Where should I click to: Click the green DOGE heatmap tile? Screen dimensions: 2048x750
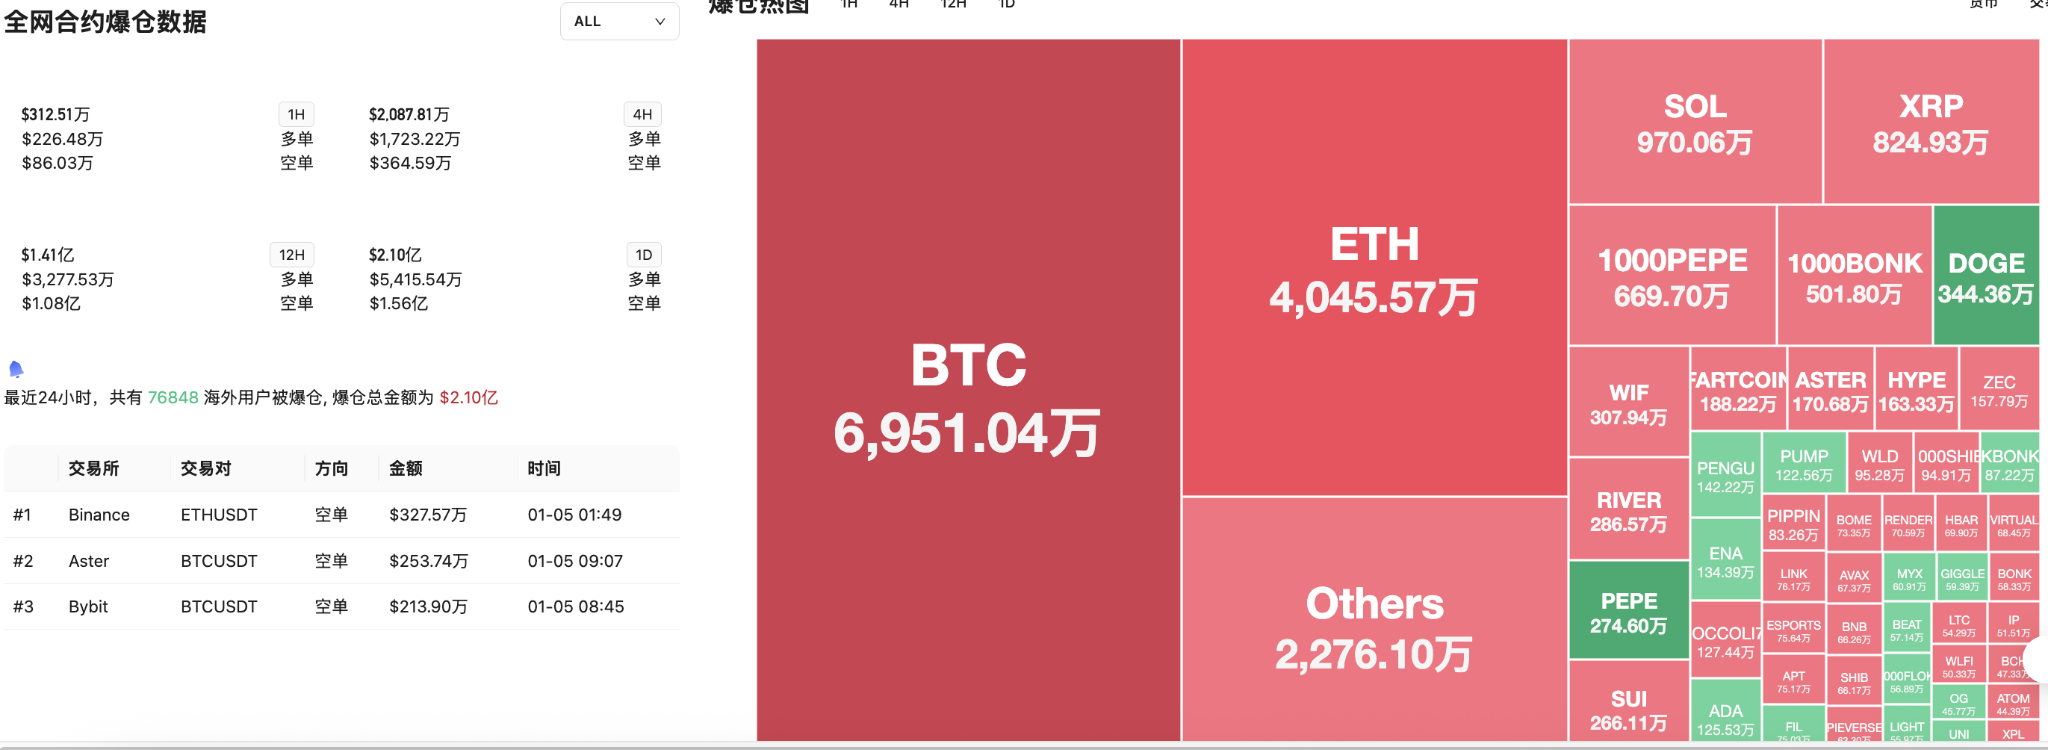coord(1986,276)
